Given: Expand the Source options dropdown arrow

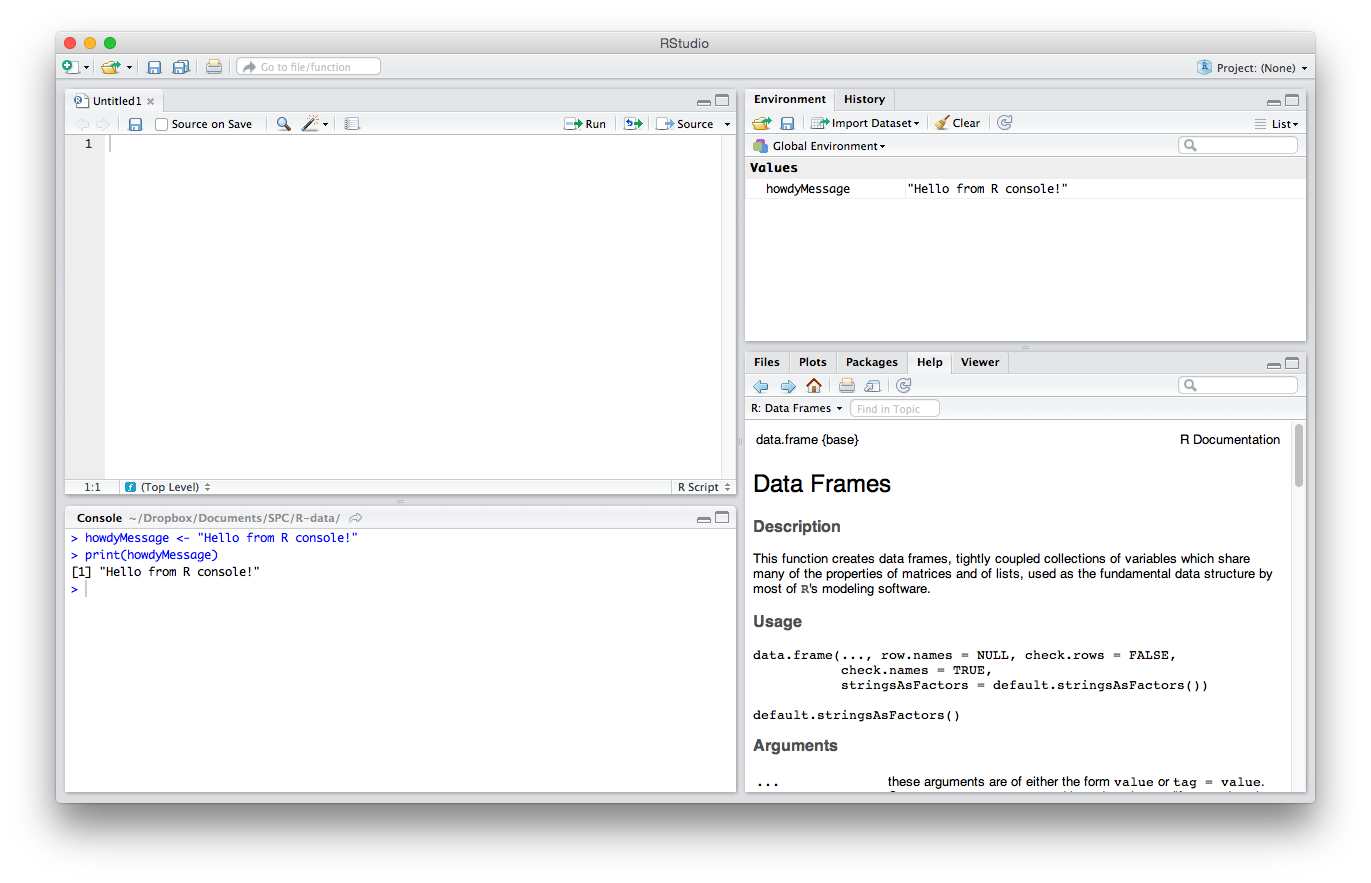Looking at the screenshot, I should pos(727,125).
